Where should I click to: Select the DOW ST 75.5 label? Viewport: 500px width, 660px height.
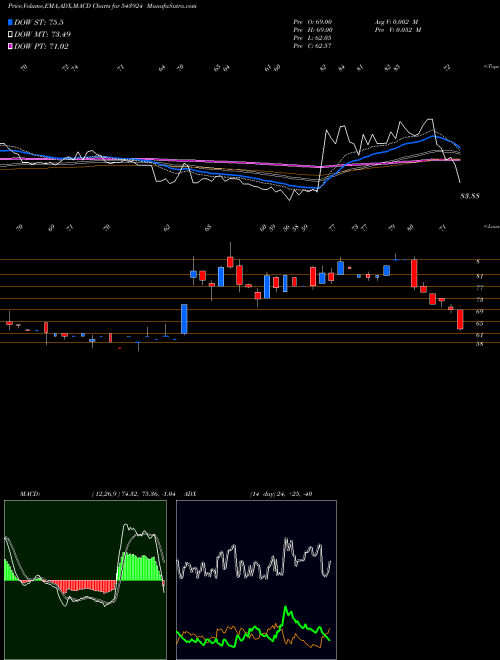tap(39, 22)
